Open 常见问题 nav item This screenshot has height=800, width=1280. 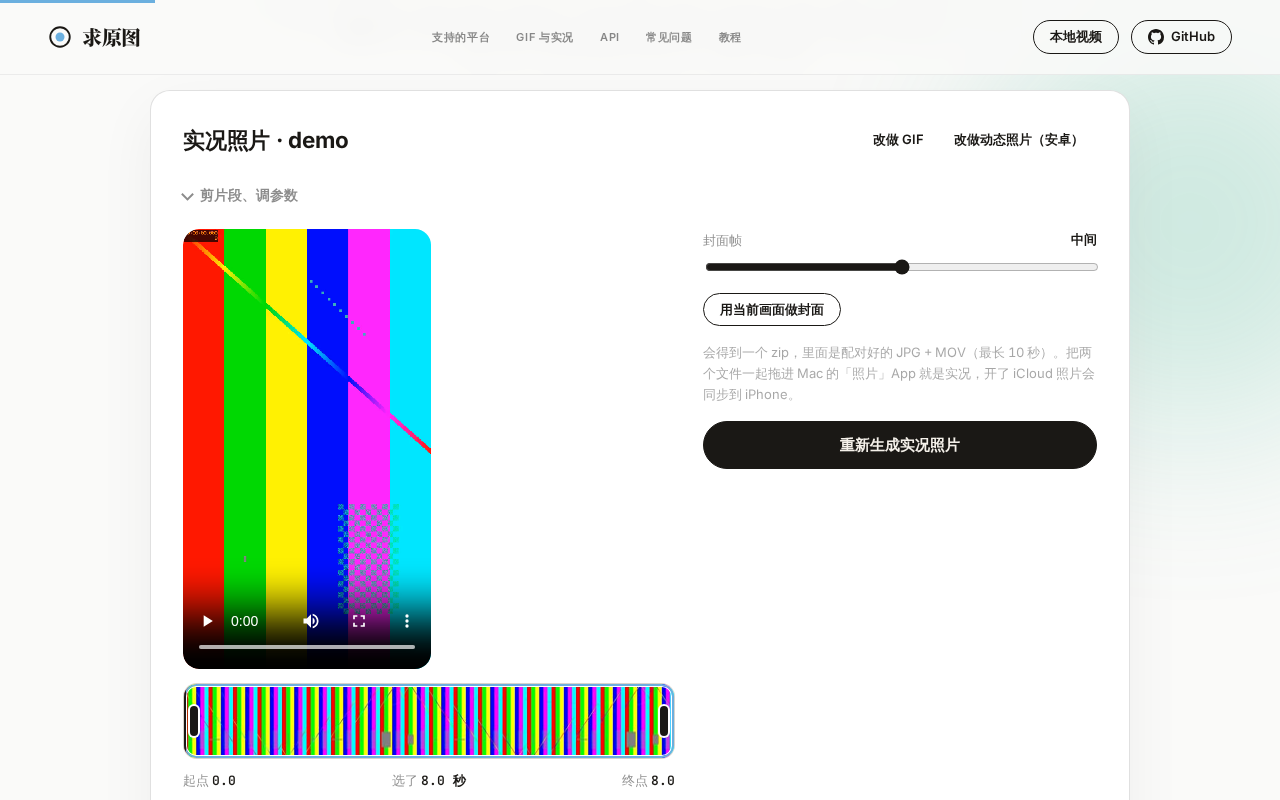pyautogui.click(x=669, y=37)
